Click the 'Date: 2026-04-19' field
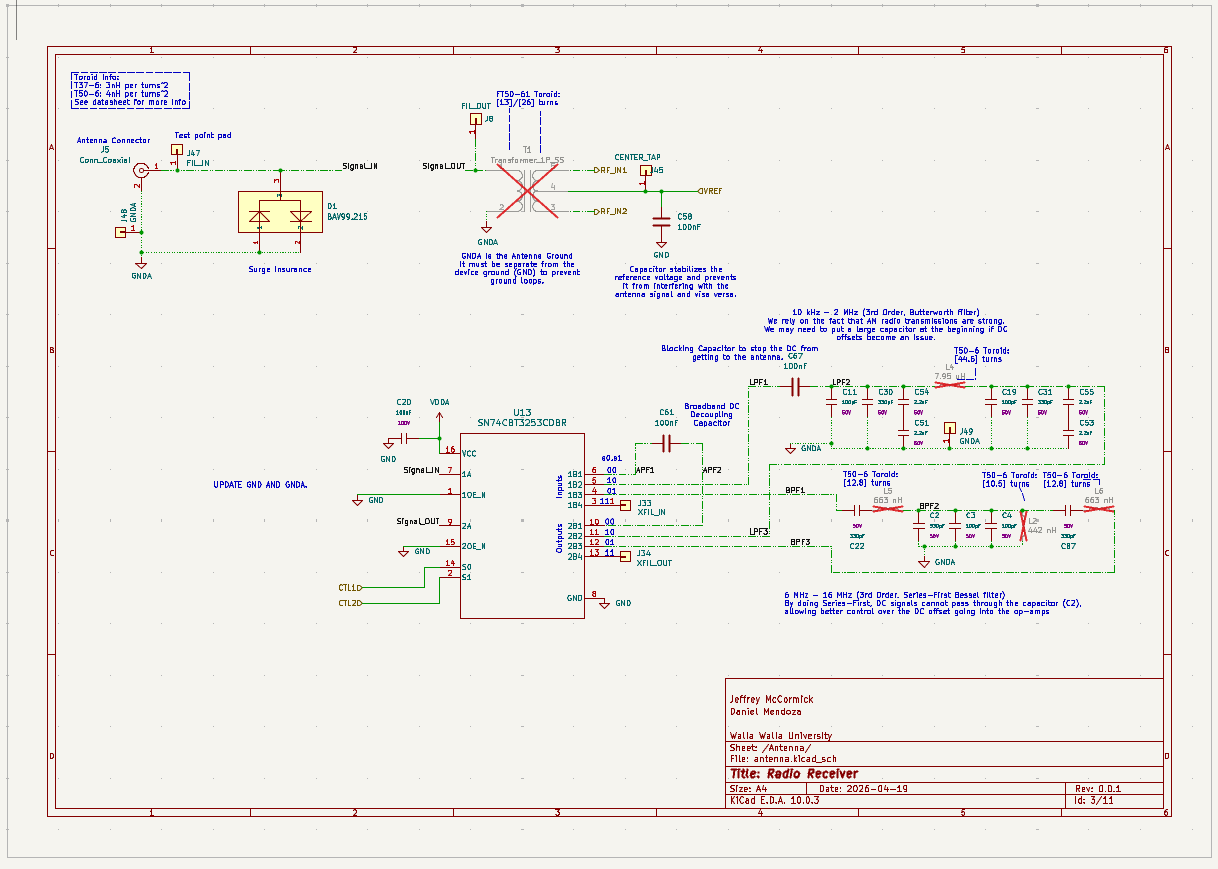Screen dimensions: 1218x869 coord(865,788)
